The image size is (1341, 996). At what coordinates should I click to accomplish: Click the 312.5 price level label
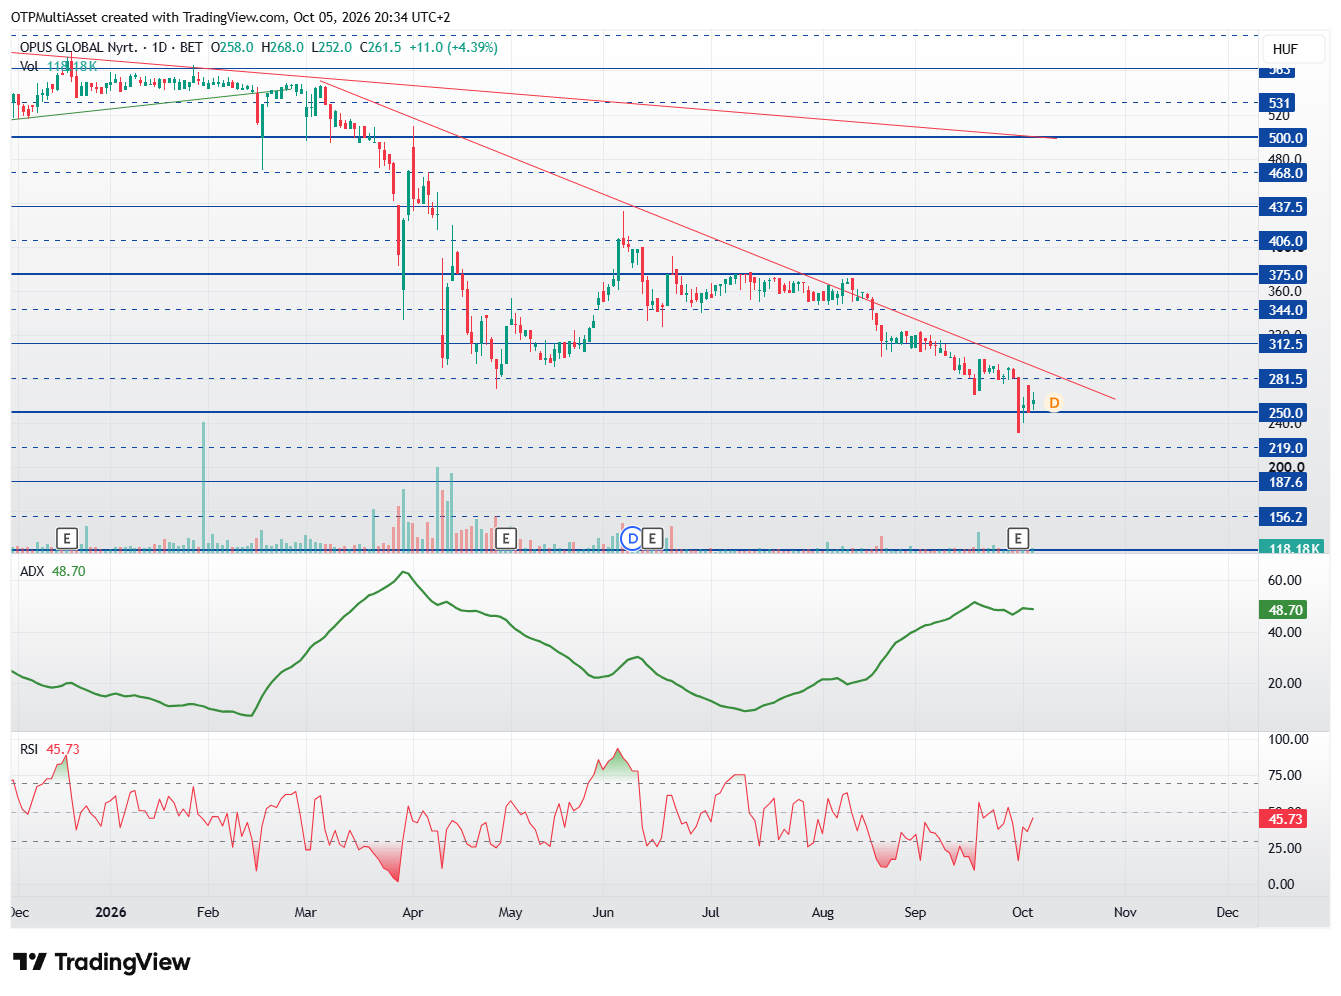1285,344
